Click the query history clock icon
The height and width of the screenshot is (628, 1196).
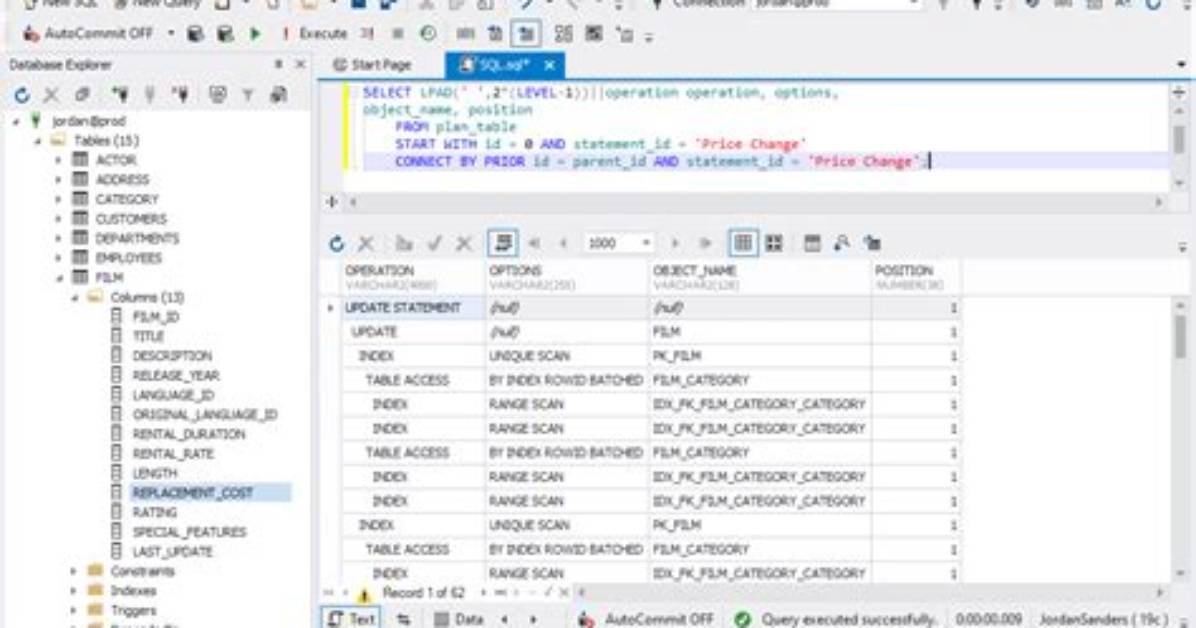click(428, 34)
